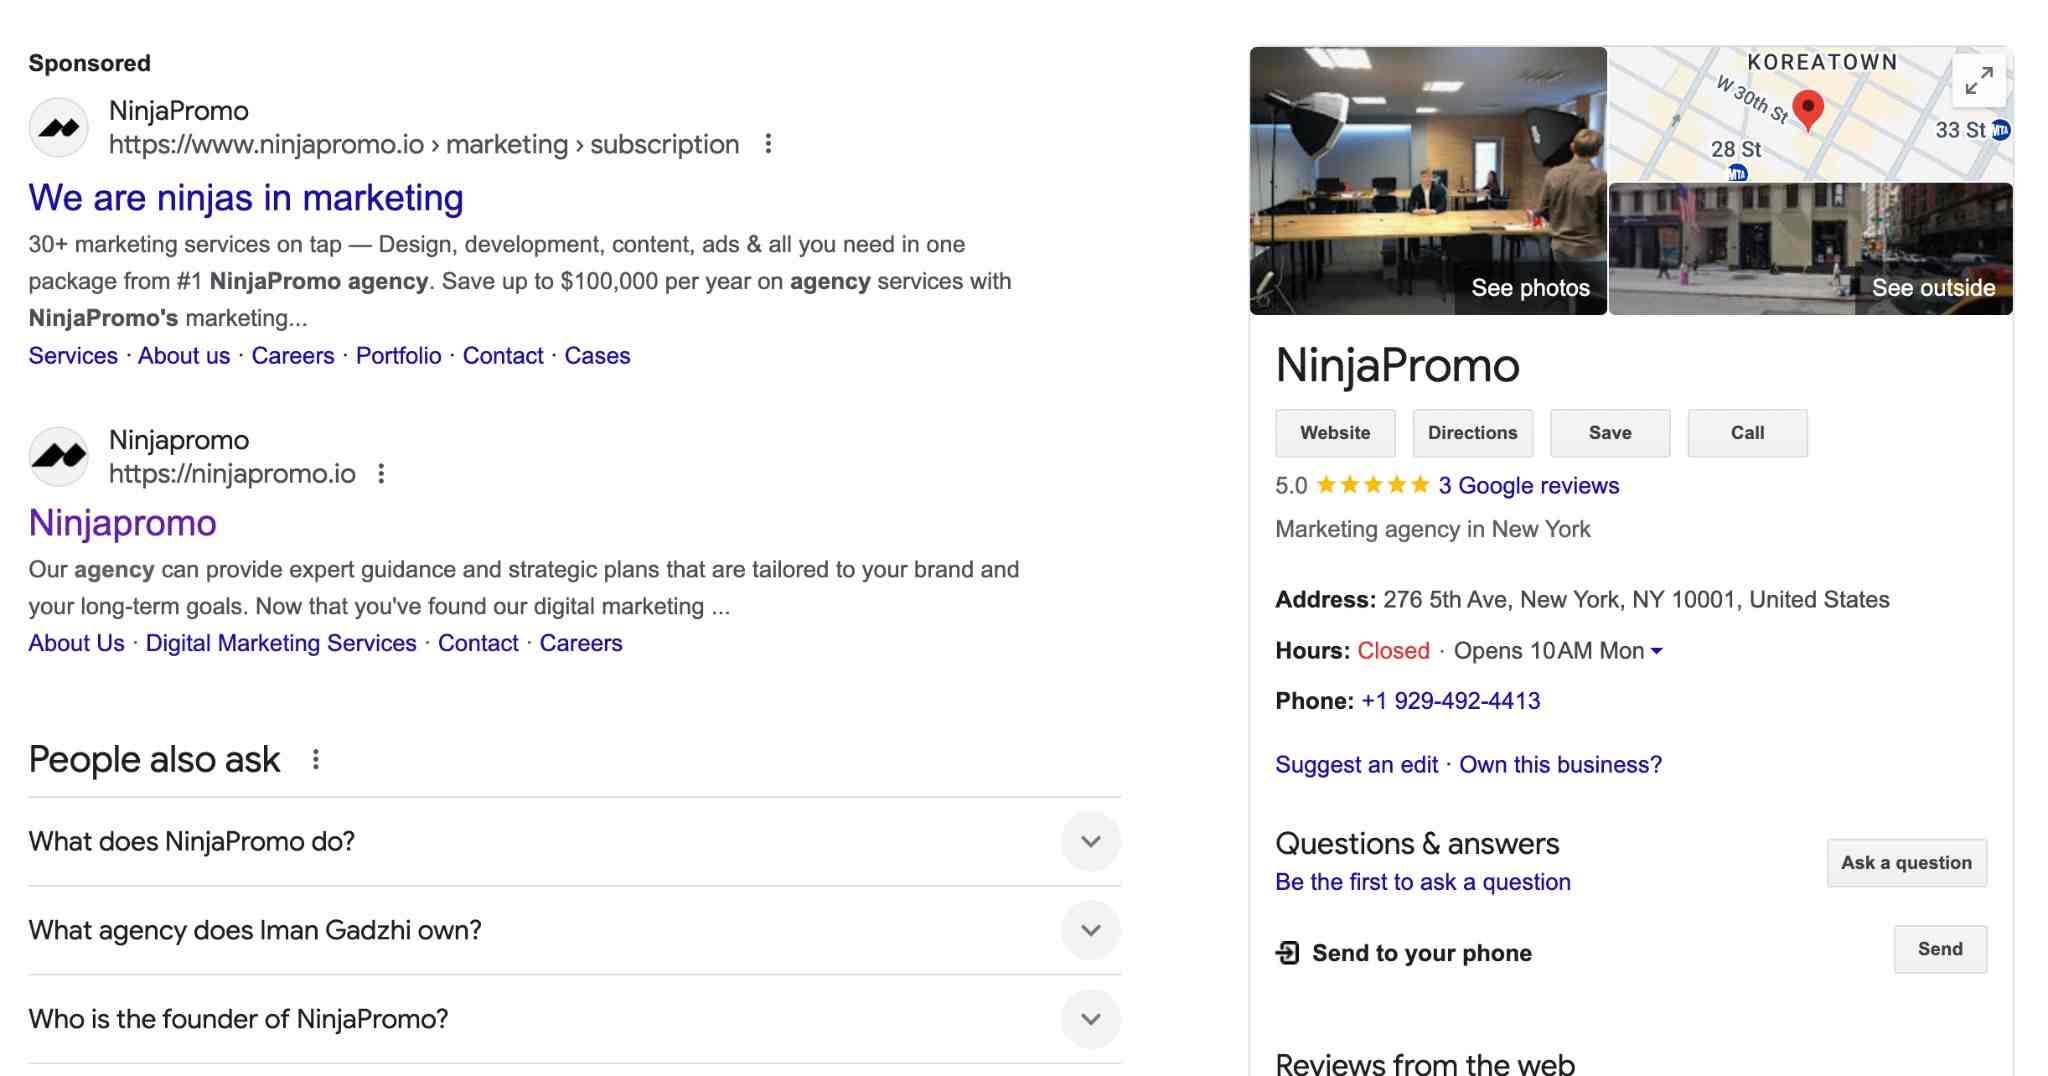
Task: Open See photos office thumbnail
Action: coord(1428,181)
